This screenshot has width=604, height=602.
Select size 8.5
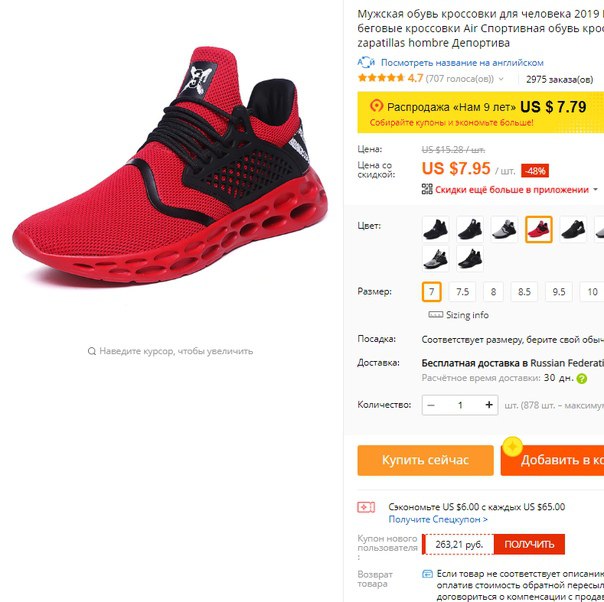click(x=524, y=292)
